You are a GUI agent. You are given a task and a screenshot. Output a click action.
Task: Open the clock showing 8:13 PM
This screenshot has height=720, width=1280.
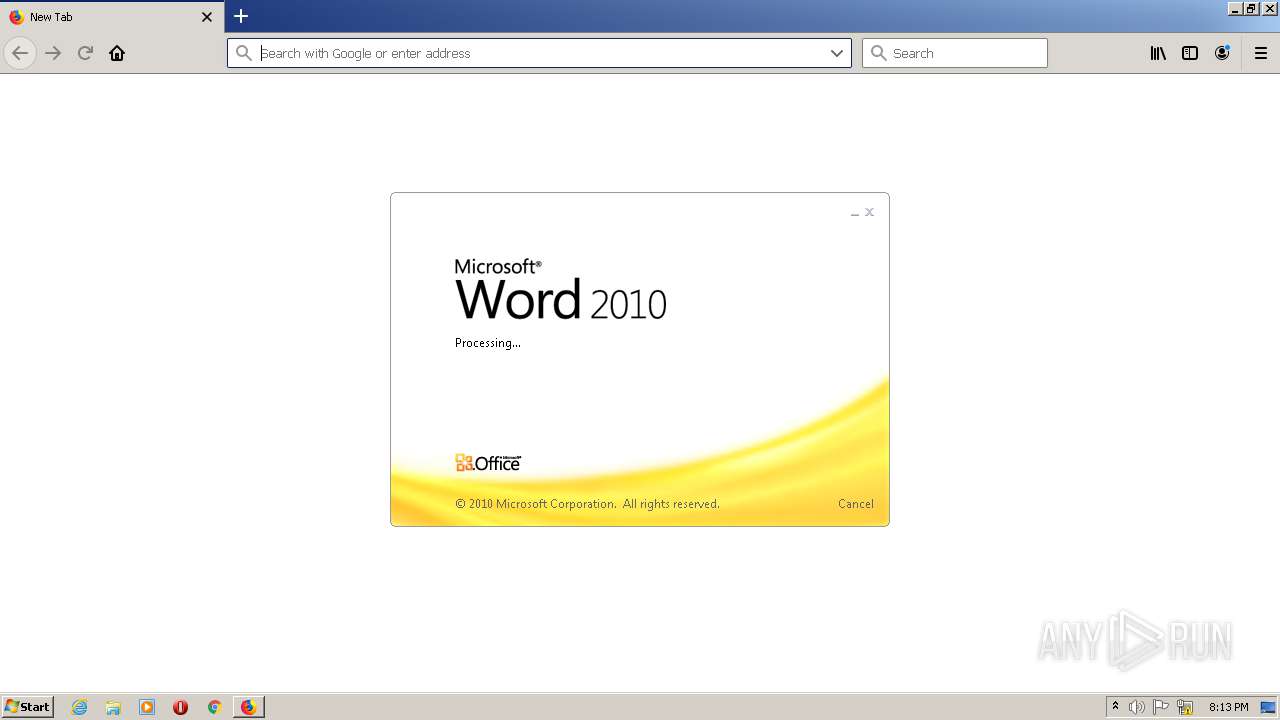(x=1228, y=707)
